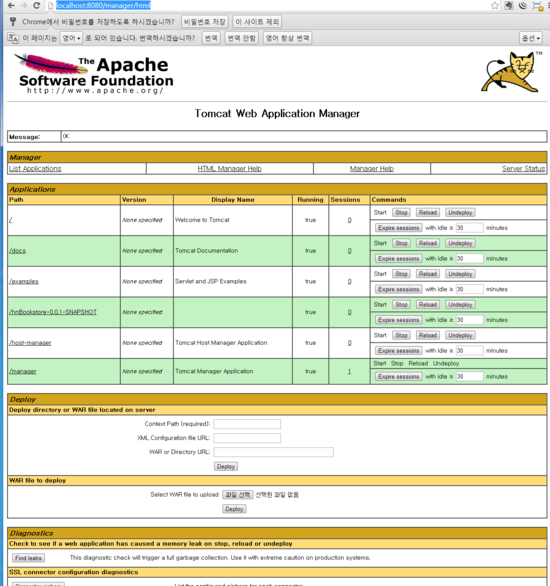550x586 pixels.
Task: Click the page icon beside the URL
Action: [50, 6]
